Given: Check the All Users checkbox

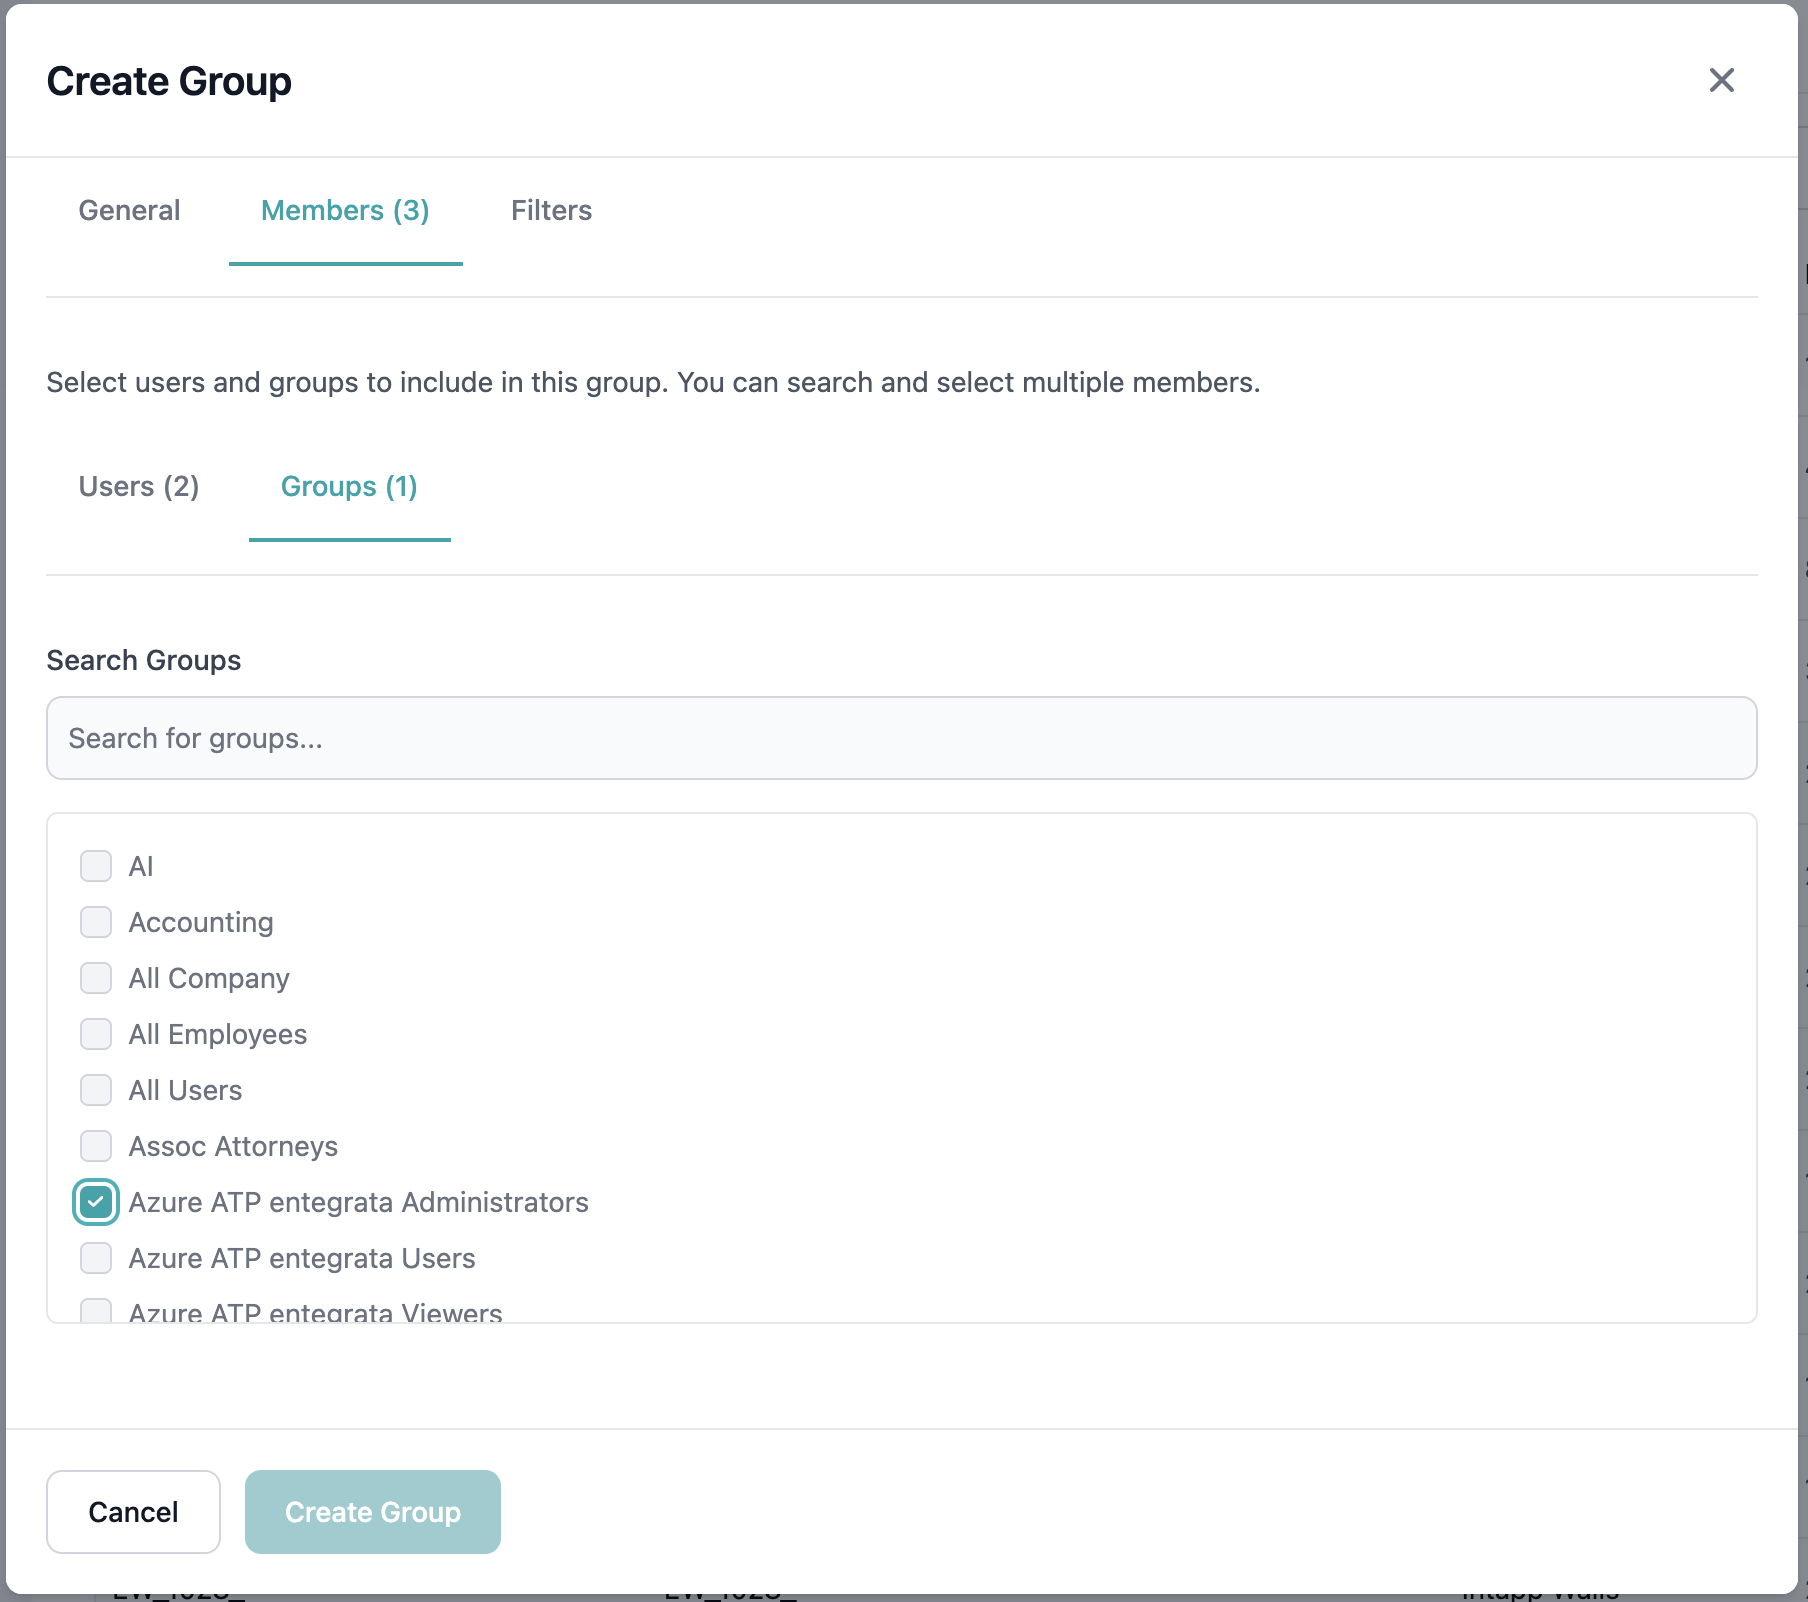Looking at the screenshot, I should (x=96, y=1090).
